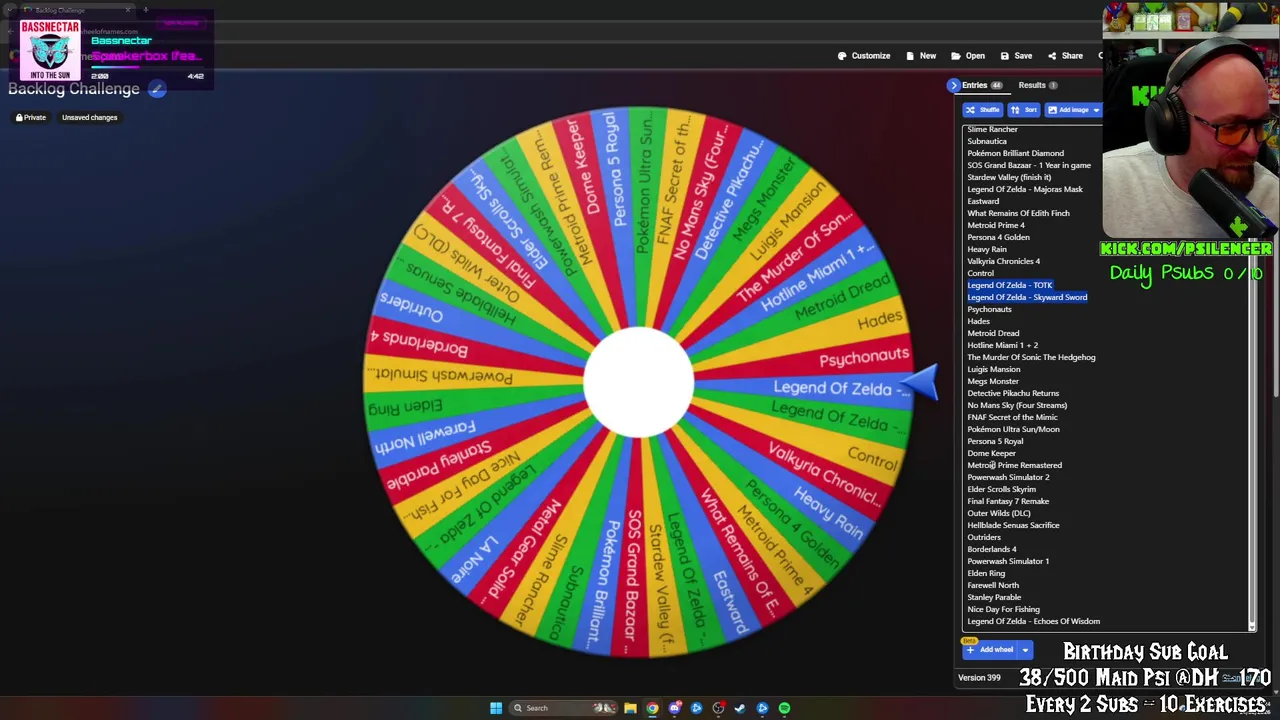Edit the Backlog Challenge title pencil icon
This screenshot has width=1280, height=720.
coord(157,89)
